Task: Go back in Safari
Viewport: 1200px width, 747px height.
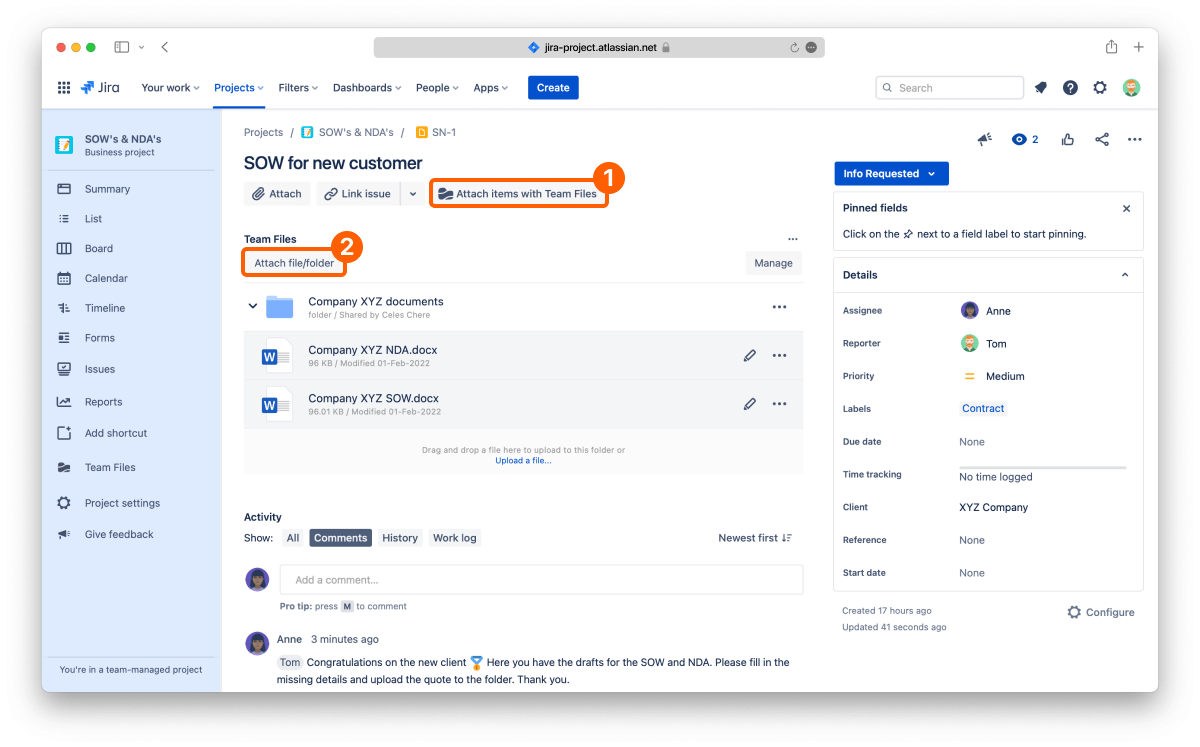Action: tap(165, 47)
